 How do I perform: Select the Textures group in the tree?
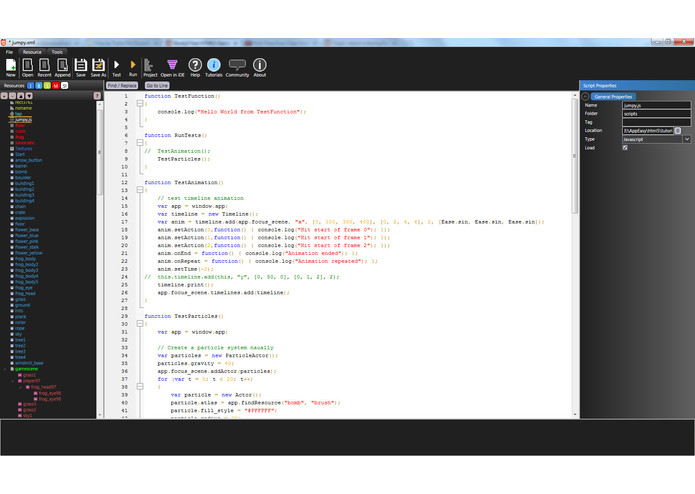23,148
